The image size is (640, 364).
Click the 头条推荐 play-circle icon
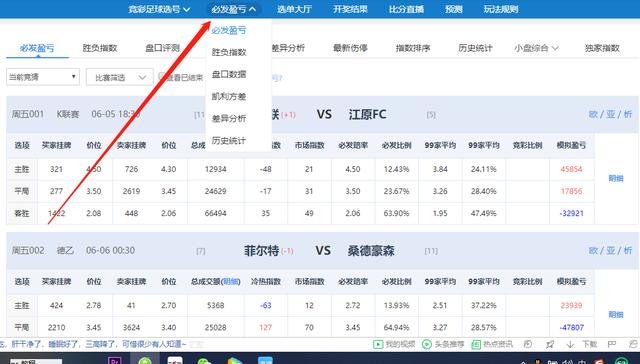click(x=427, y=344)
